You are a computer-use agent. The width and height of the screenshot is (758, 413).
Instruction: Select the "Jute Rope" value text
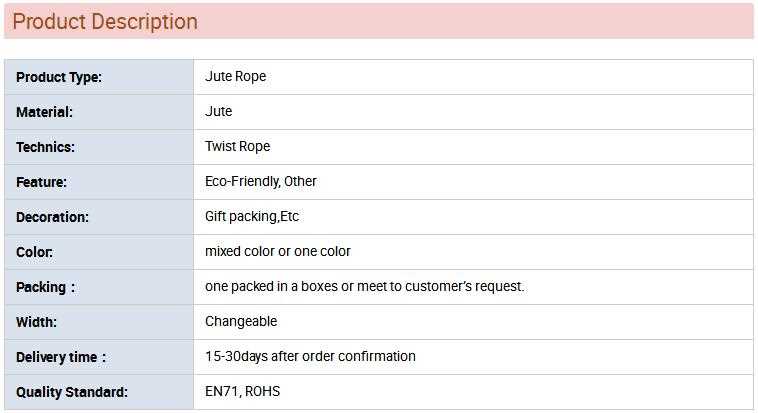235,76
